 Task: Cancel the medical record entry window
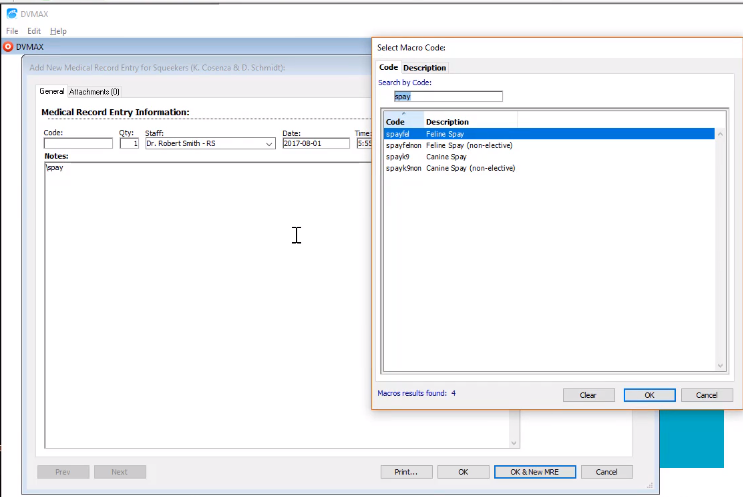point(607,472)
